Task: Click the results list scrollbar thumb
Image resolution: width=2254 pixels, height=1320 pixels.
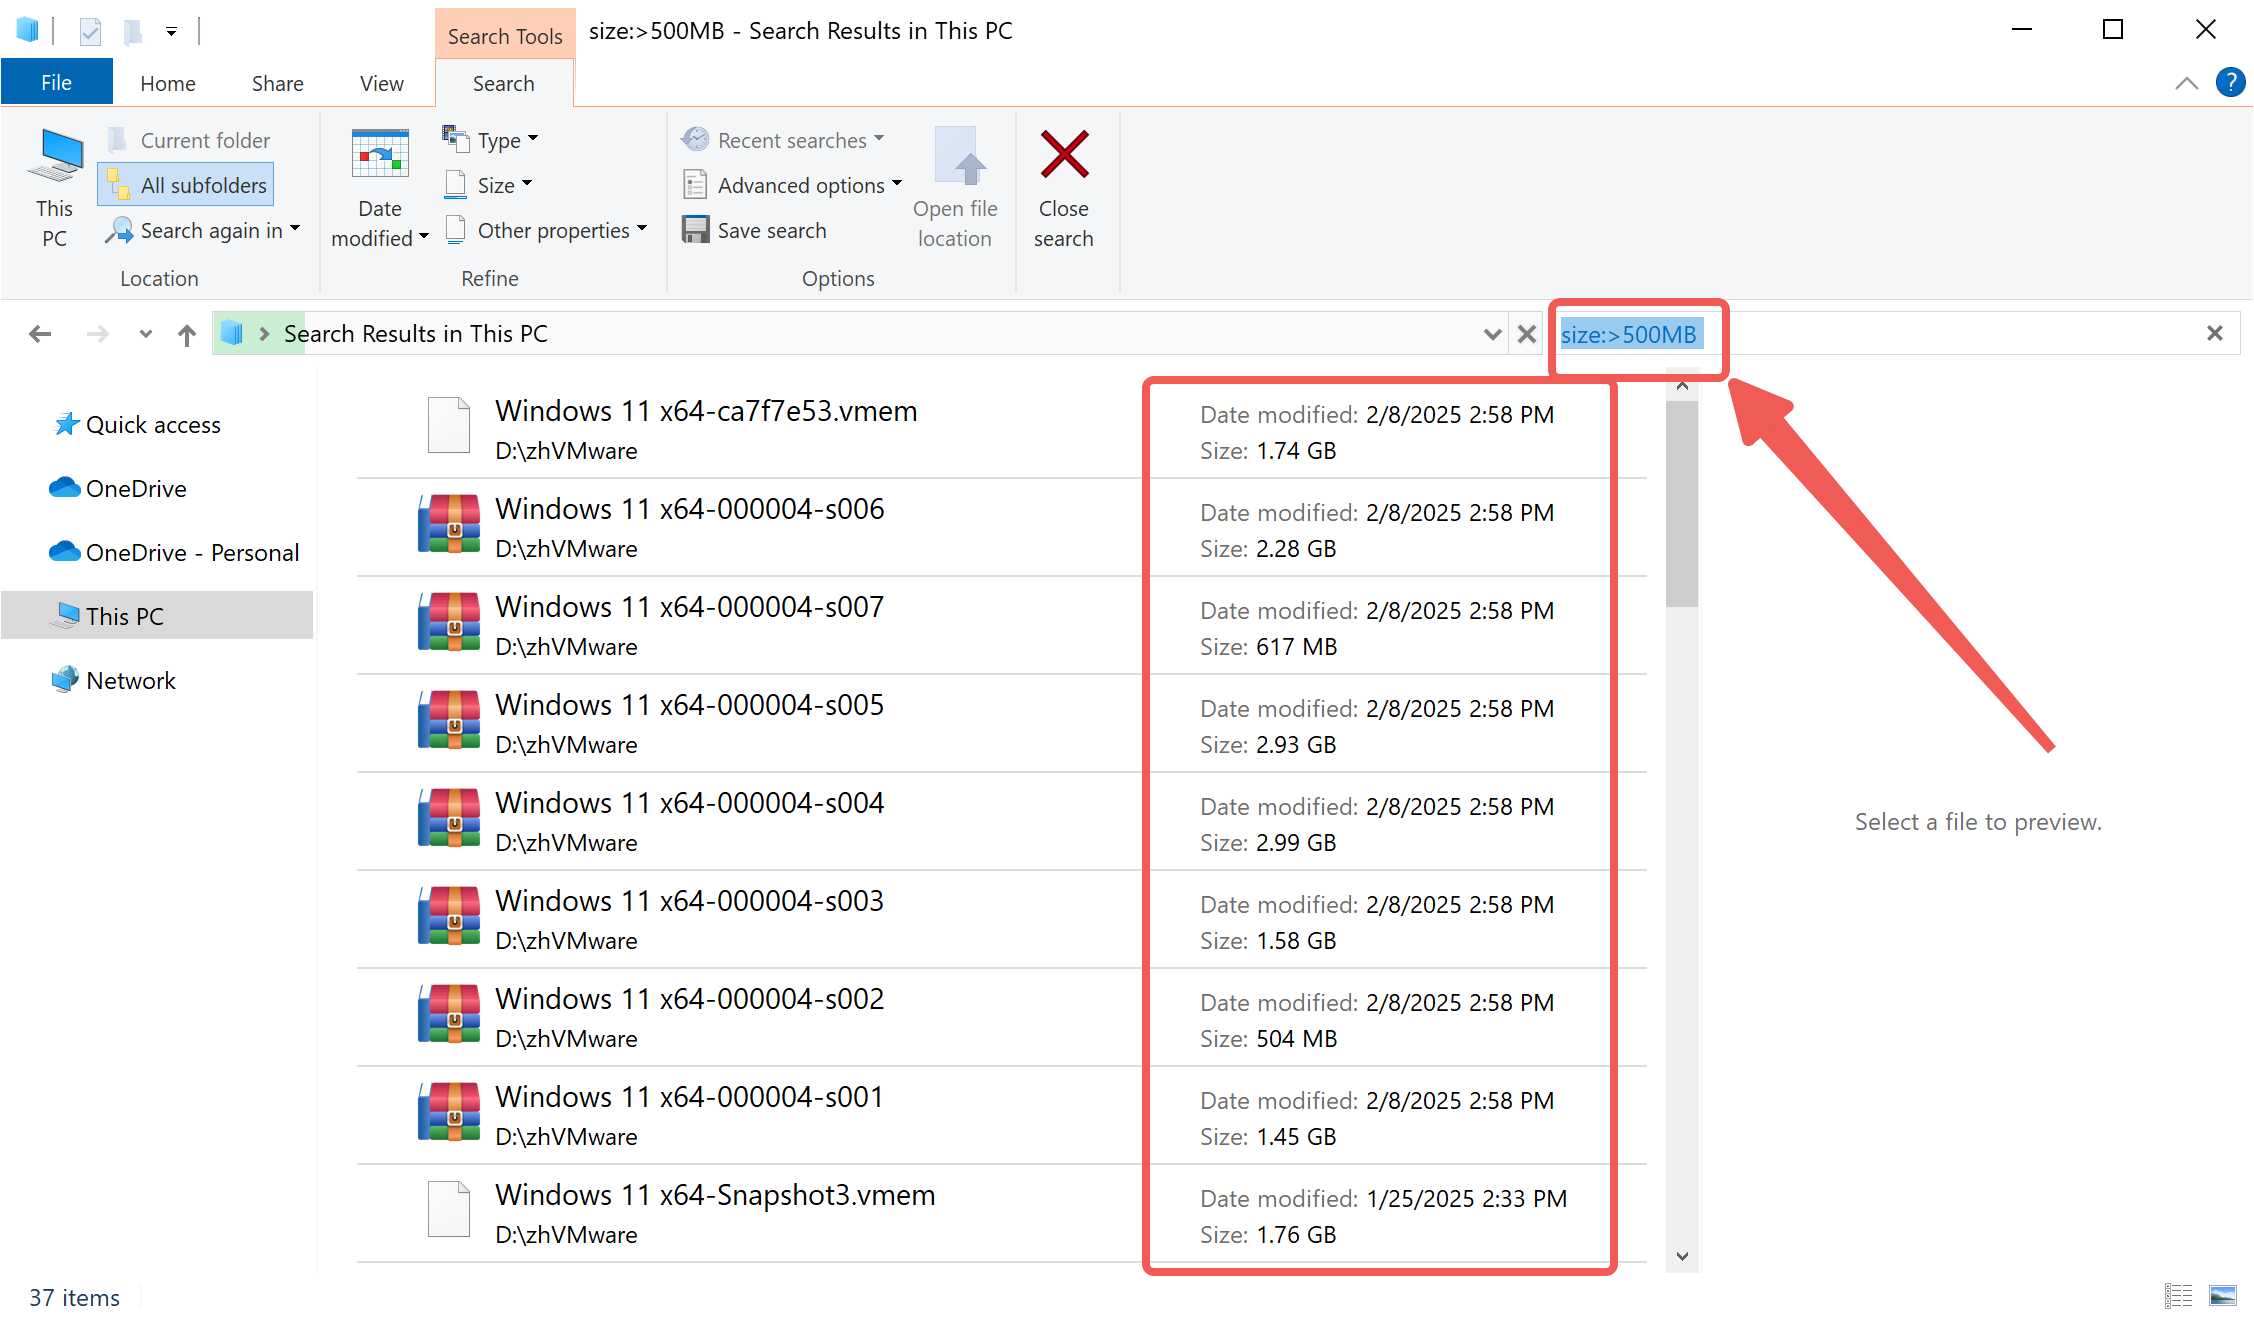Action: pyautogui.click(x=1682, y=504)
